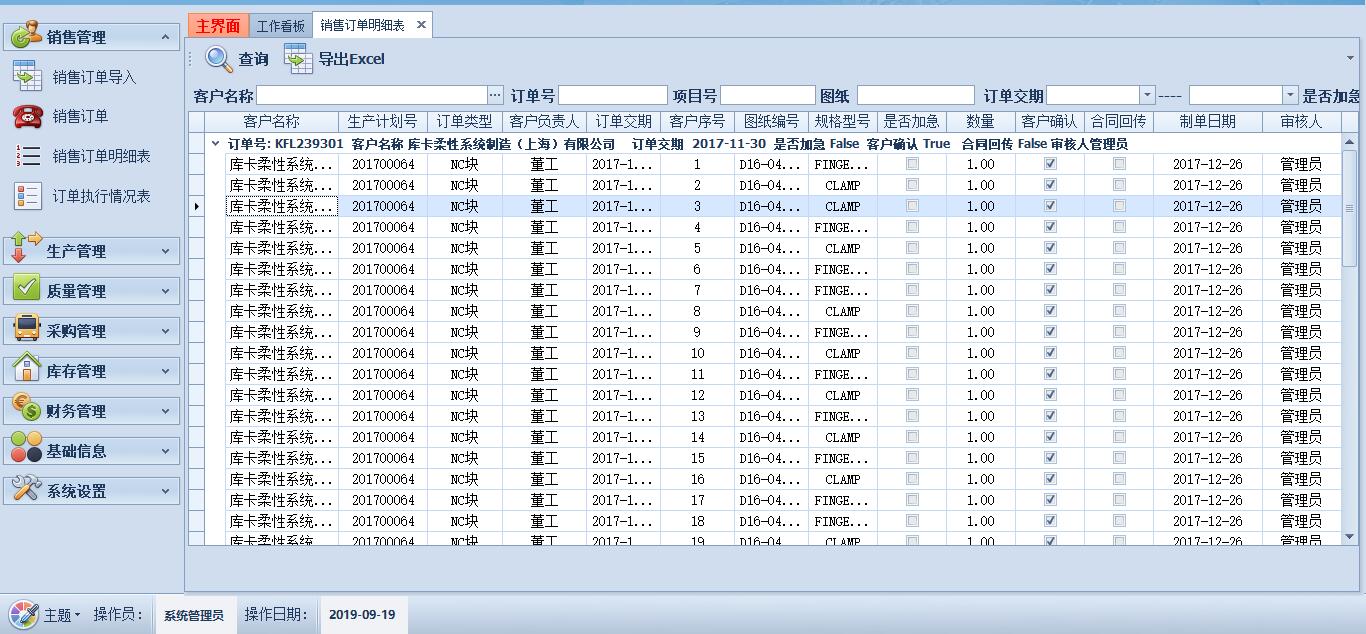The image size is (1366, 634).
Task: Switch to the 主界面 tab
Action: tap(218, 26)
